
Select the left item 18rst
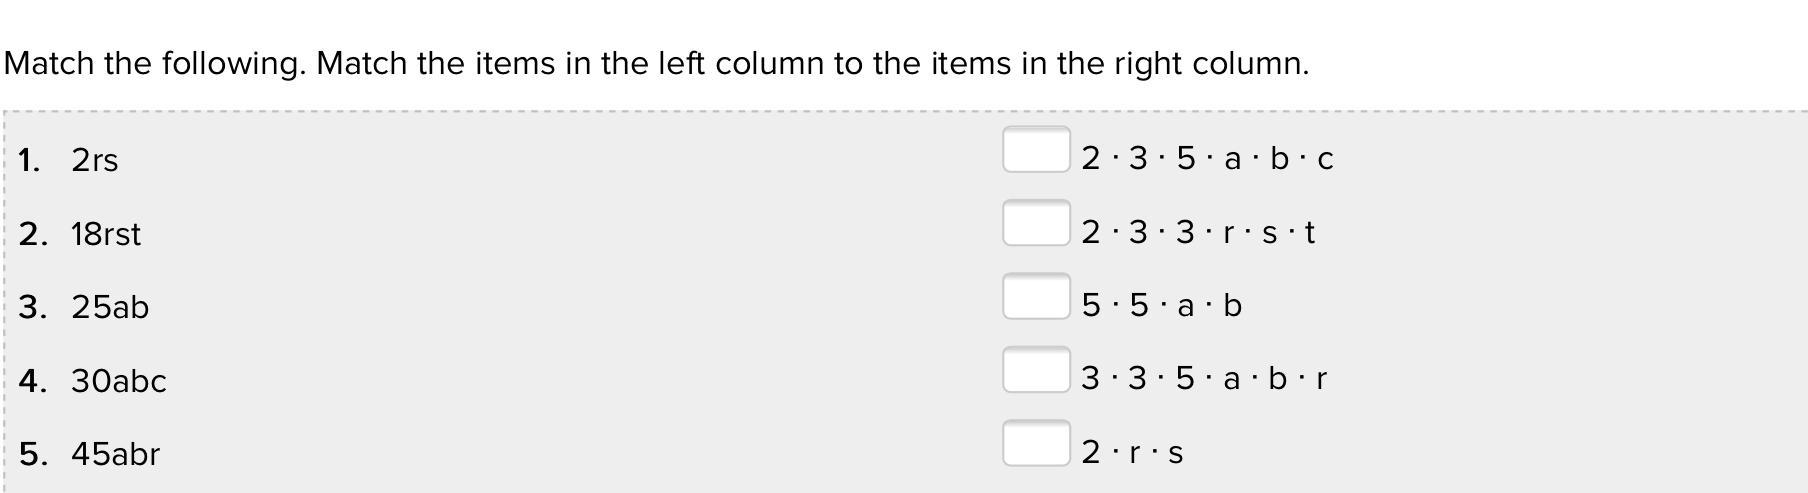click(106, 234)
